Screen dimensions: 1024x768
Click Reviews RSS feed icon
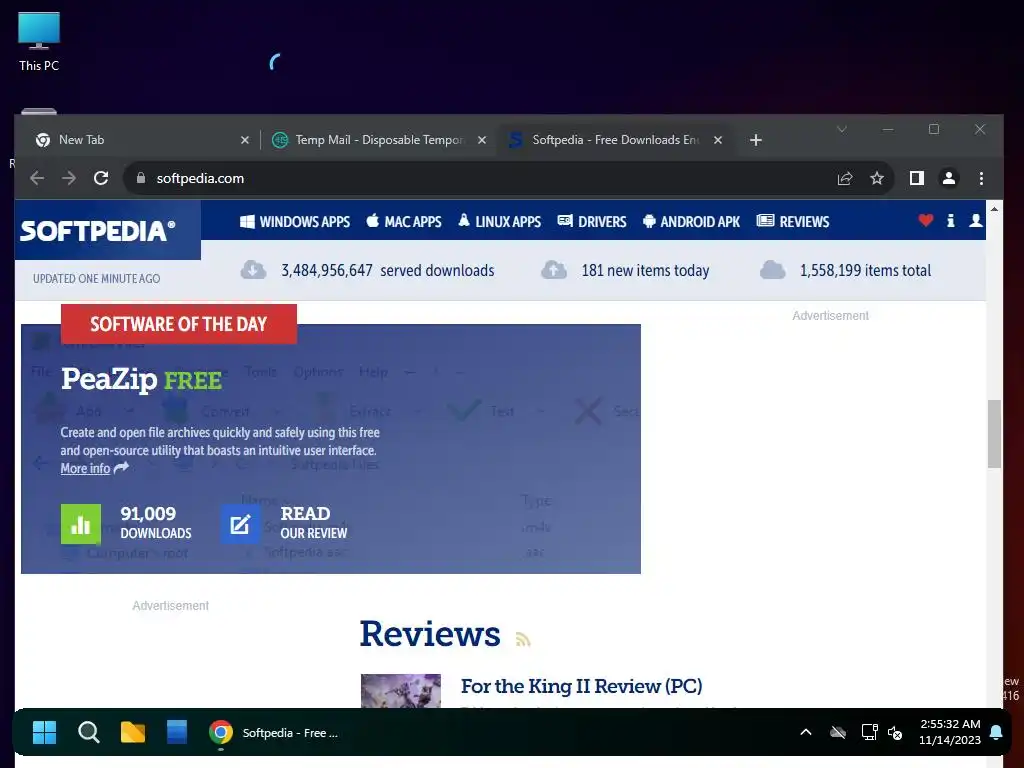(522, 639)
